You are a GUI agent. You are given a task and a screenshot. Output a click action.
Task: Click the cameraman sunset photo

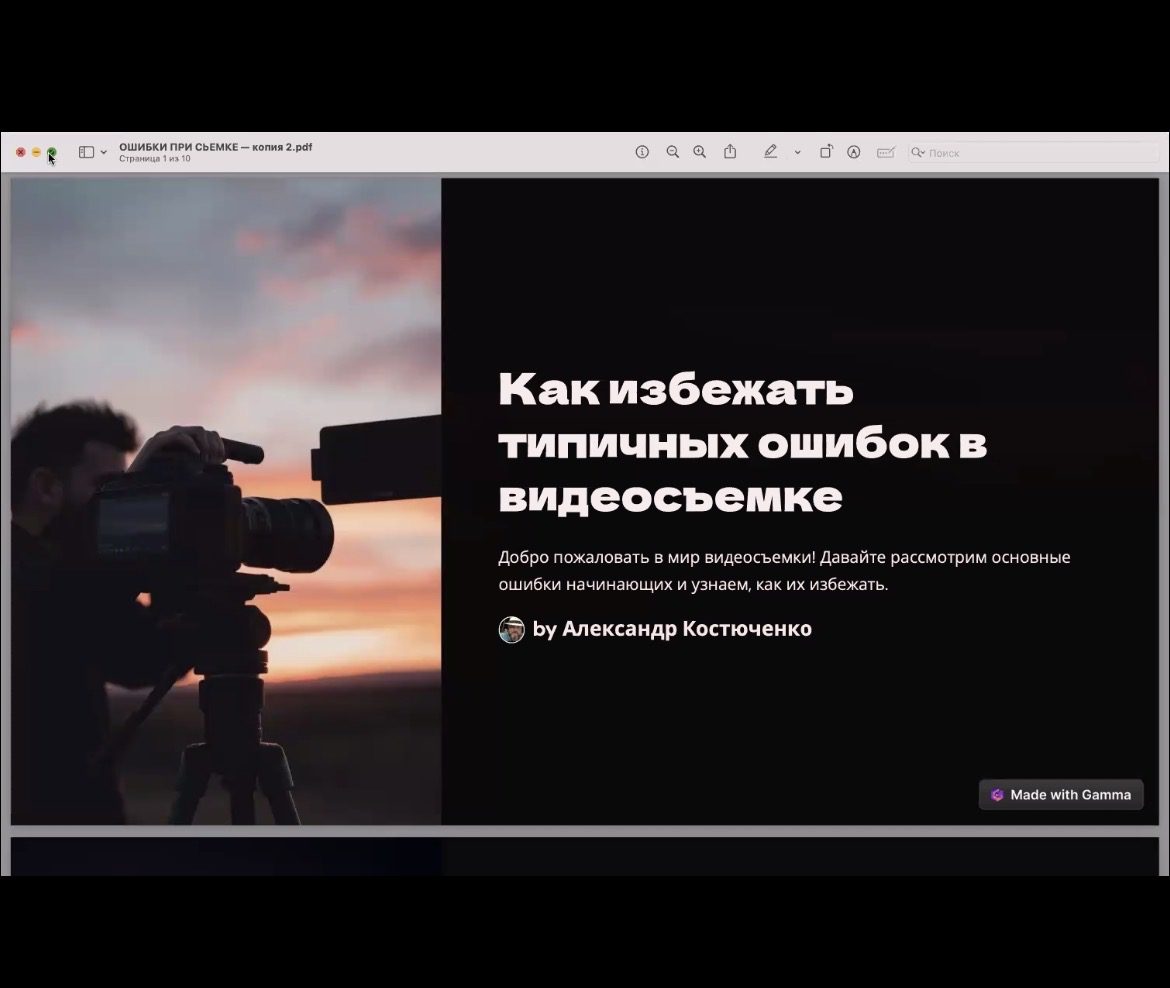226,500
